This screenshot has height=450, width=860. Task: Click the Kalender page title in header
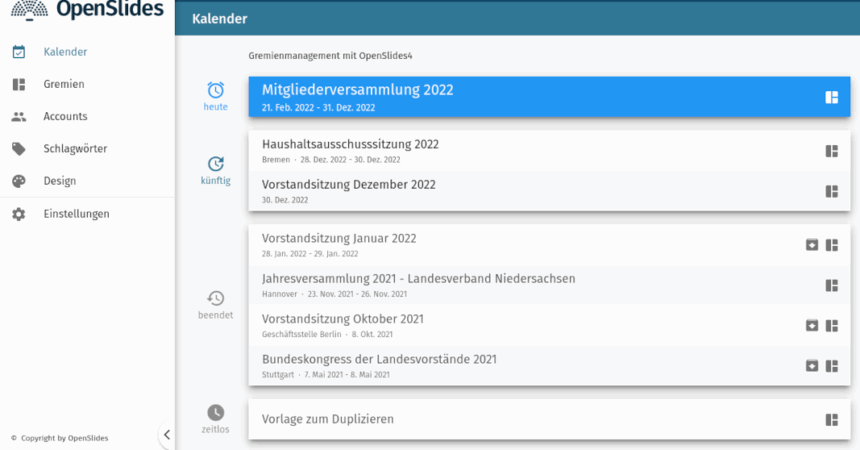(x=219, y=19)
